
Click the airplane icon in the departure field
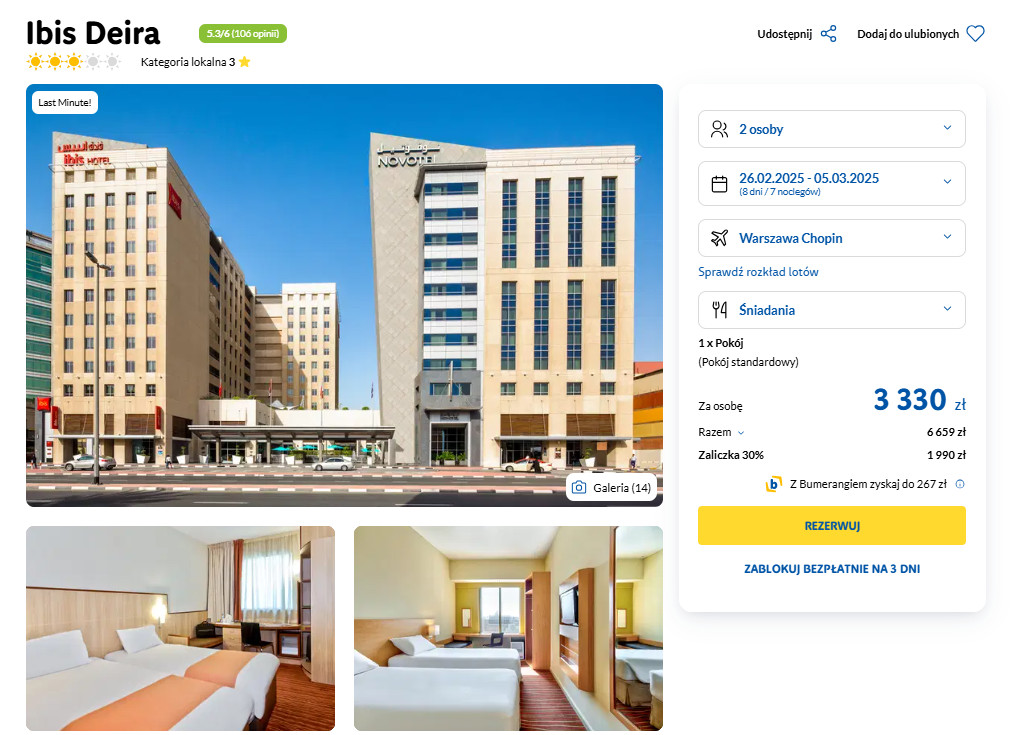tap(719, 238)
